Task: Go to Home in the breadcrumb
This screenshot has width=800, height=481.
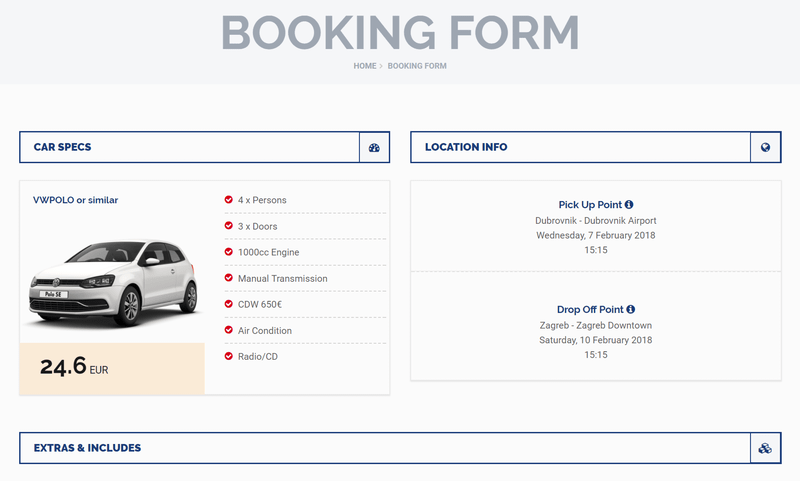Action: pyautogui.click(x=365, y=66)
